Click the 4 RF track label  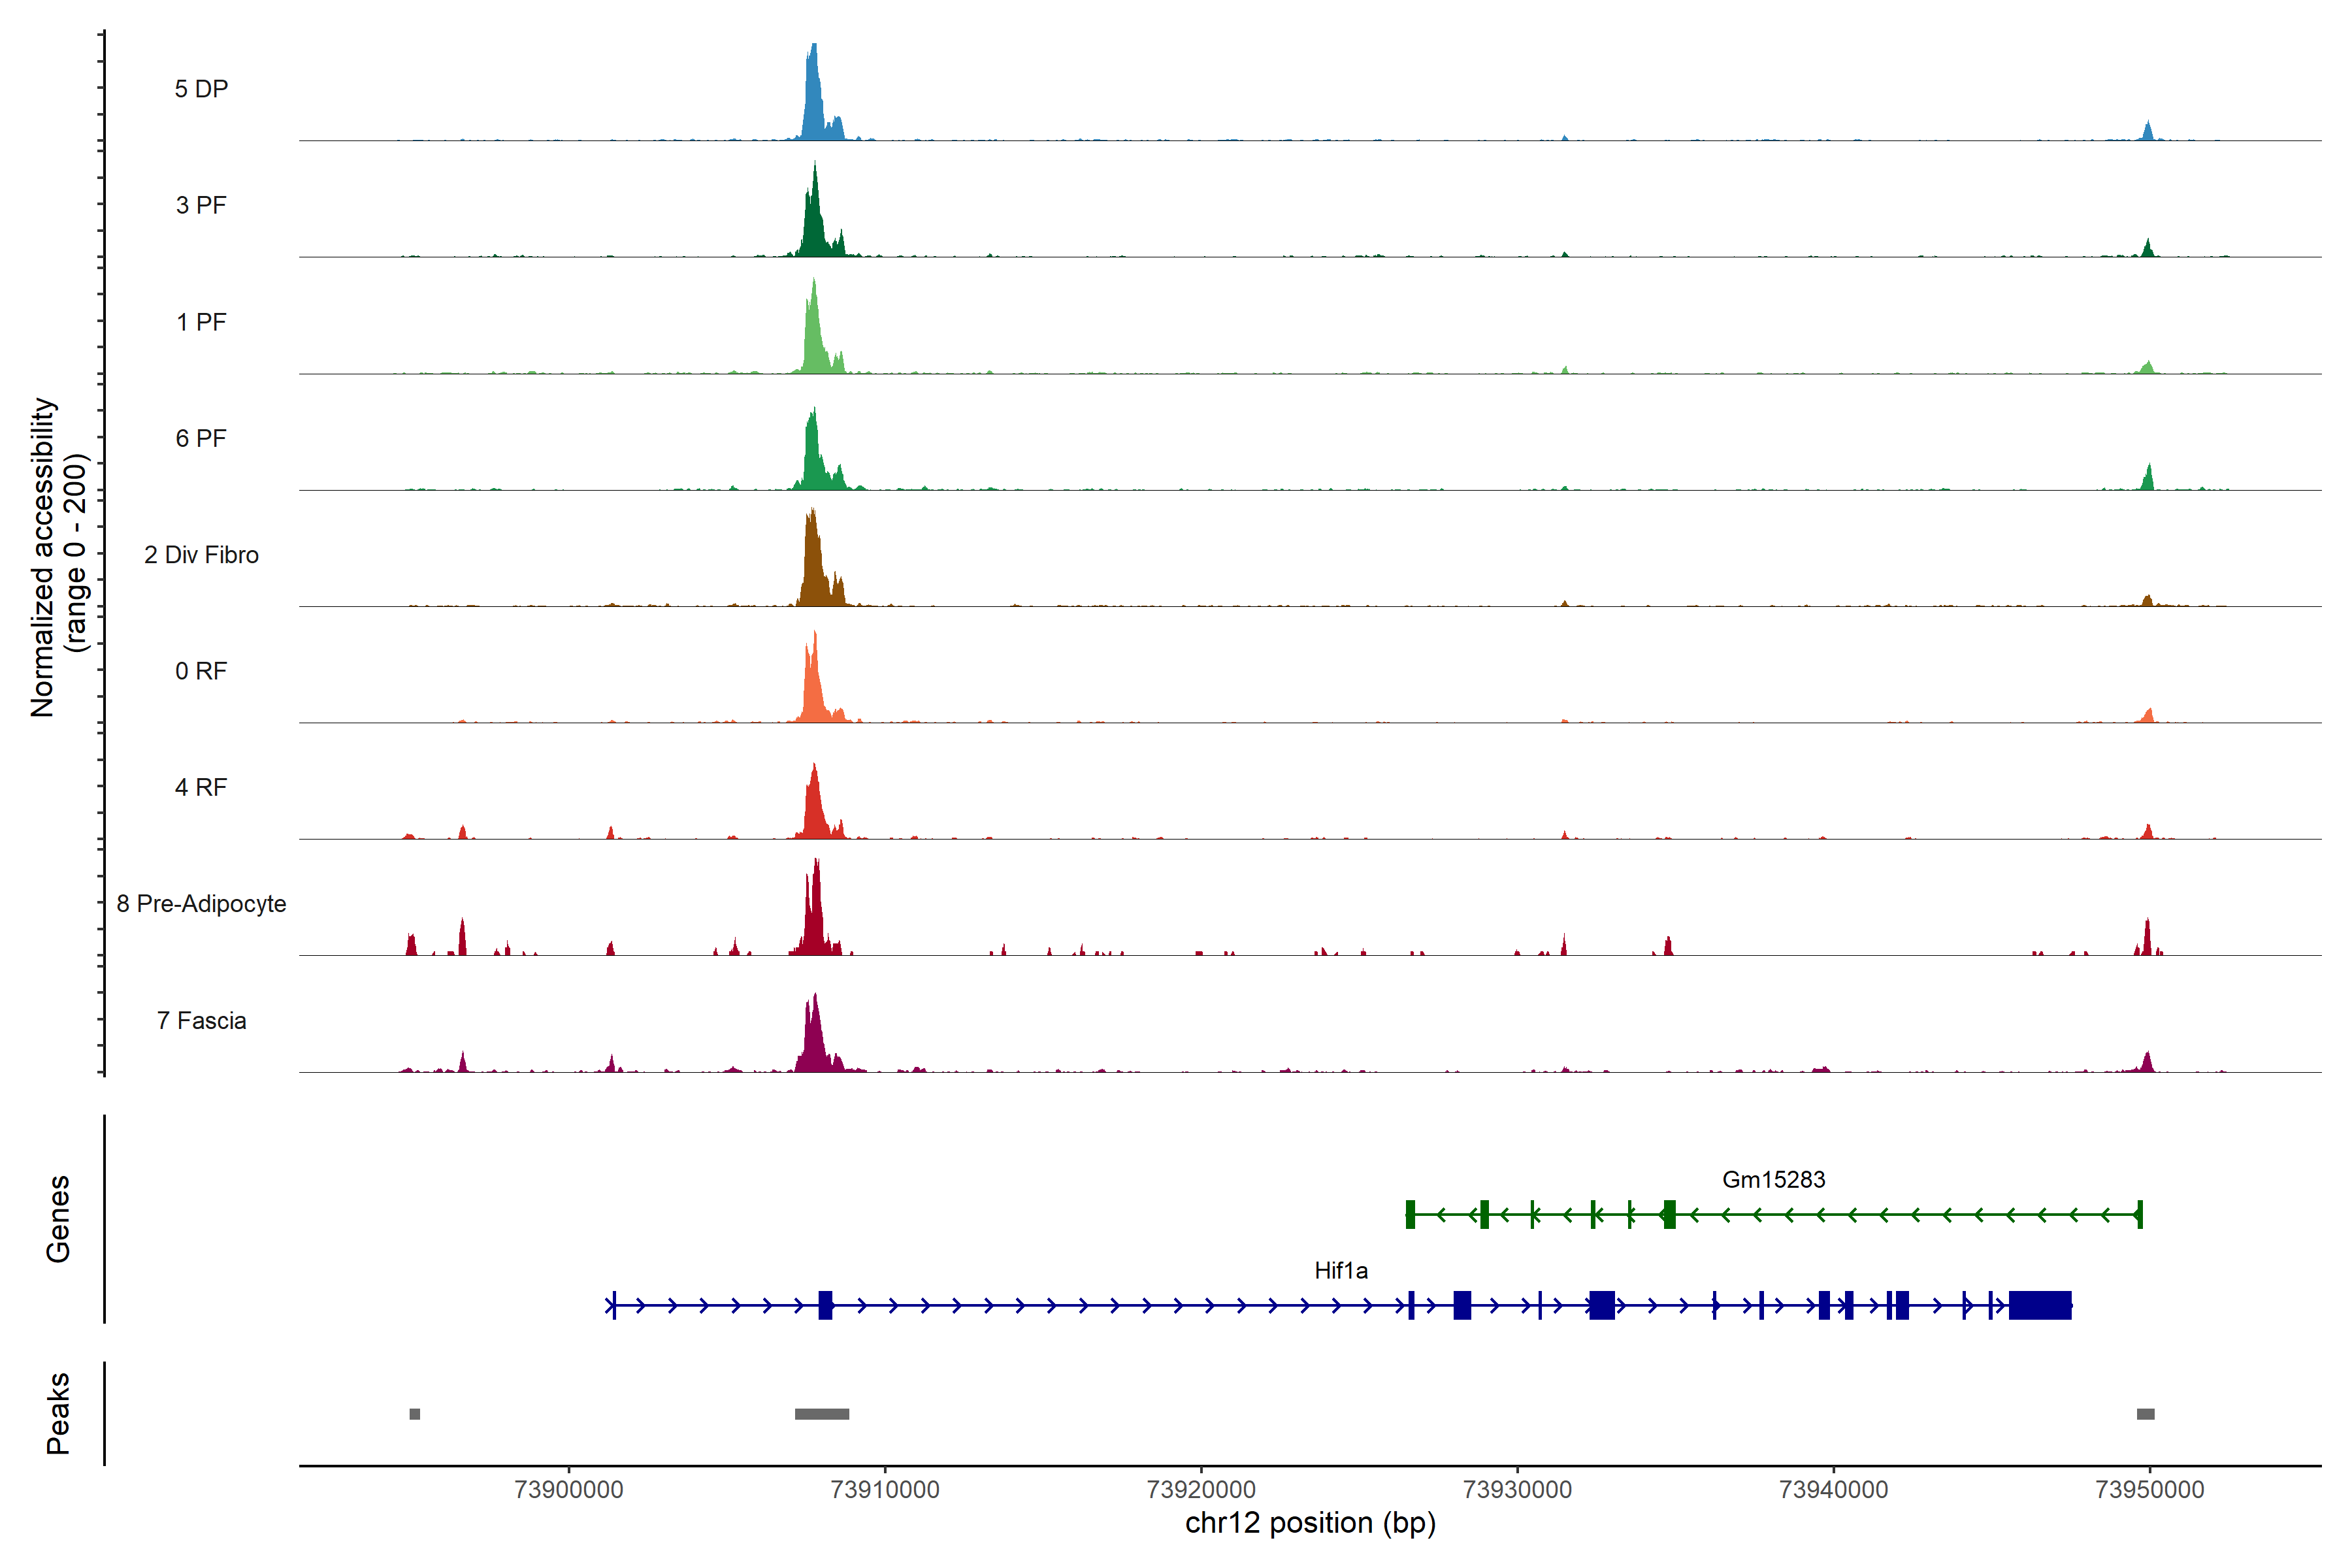click(201, 787)
